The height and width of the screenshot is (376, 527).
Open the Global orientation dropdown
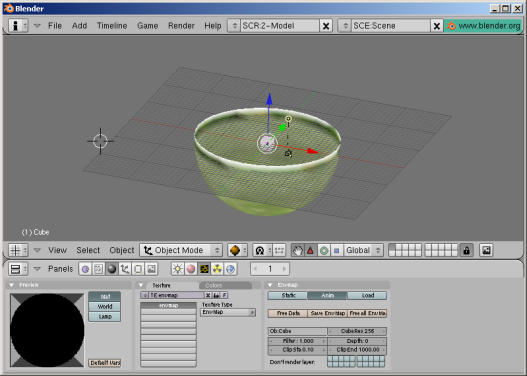click(363, 250)
